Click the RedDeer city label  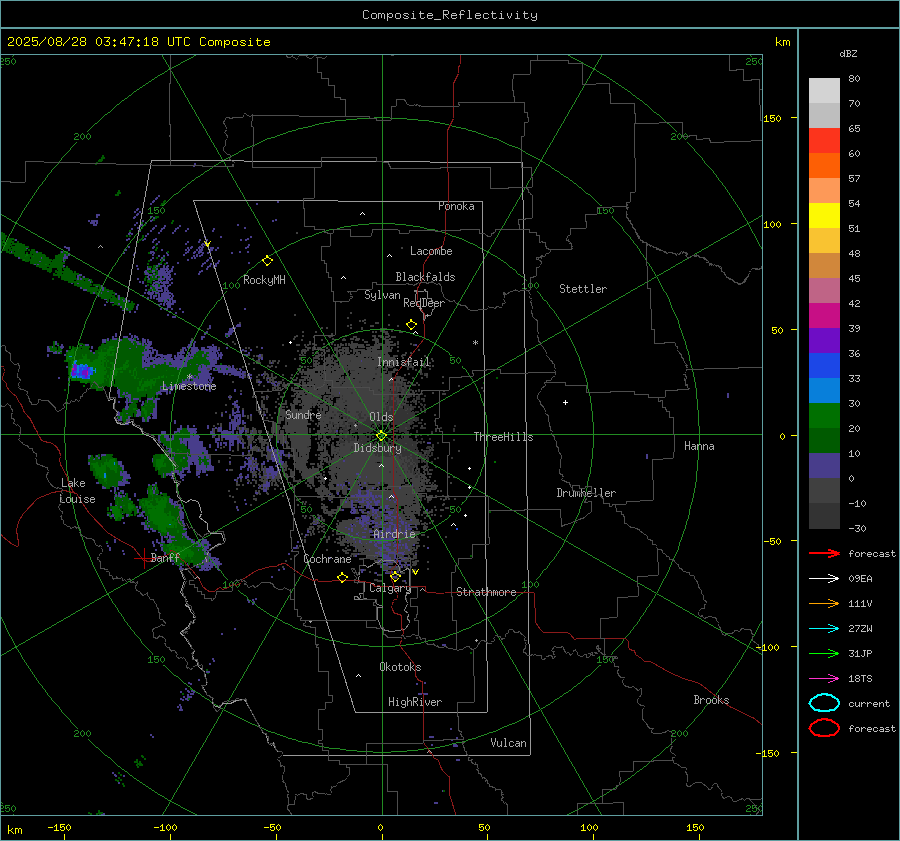coord(424,303)
